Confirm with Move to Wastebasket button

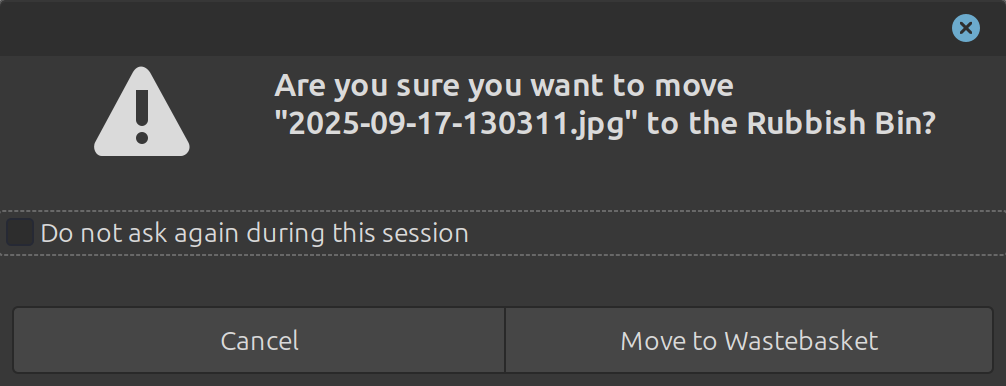click(x=749, y=340)
